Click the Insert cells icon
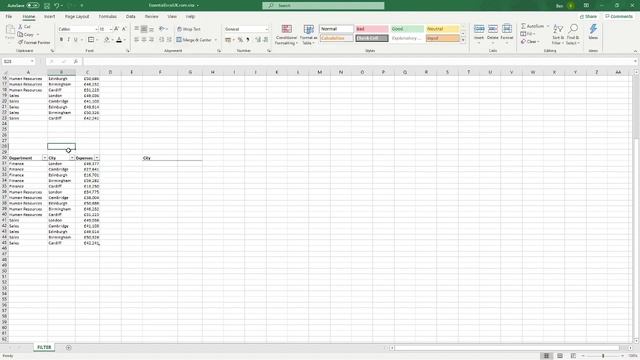640x360 pixels. pyautogui.click(x=479, y=29)
